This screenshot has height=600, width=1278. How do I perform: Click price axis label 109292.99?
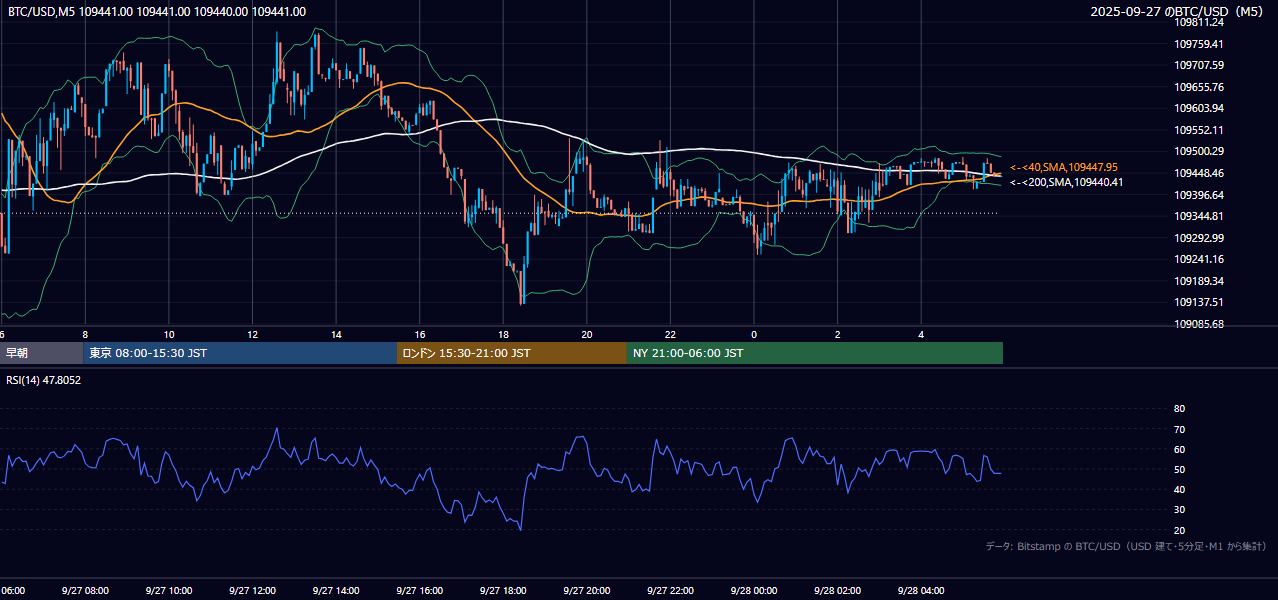pyautogui.click(x=1199, y=238)
